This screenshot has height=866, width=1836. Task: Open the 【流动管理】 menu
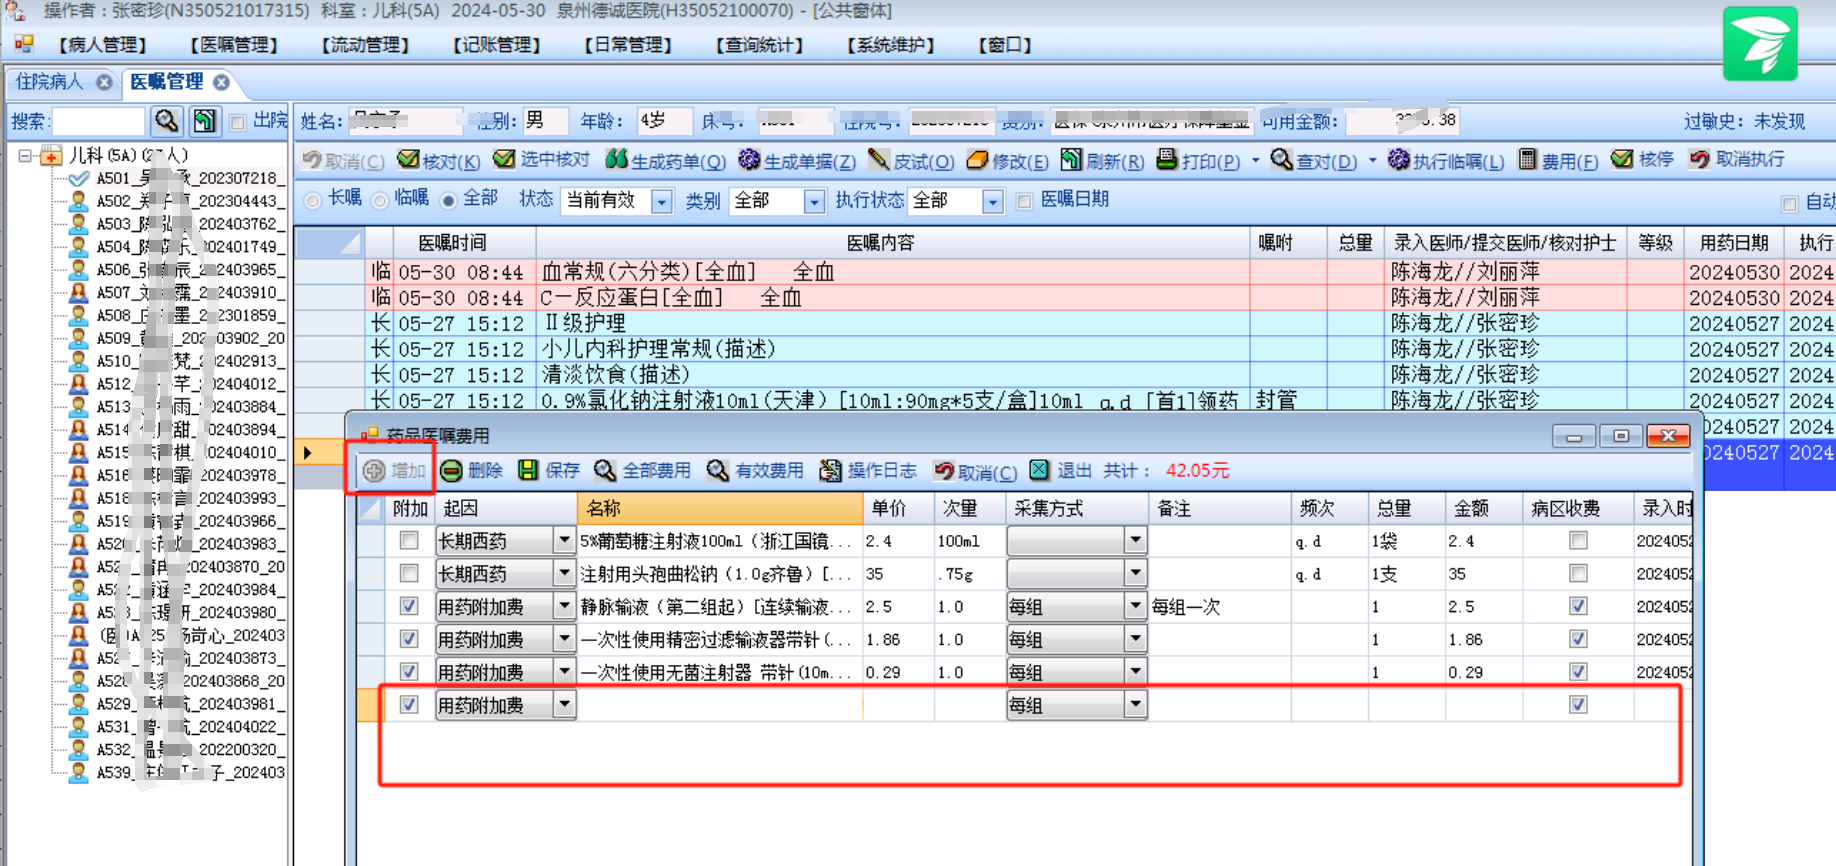click(366, 45)
